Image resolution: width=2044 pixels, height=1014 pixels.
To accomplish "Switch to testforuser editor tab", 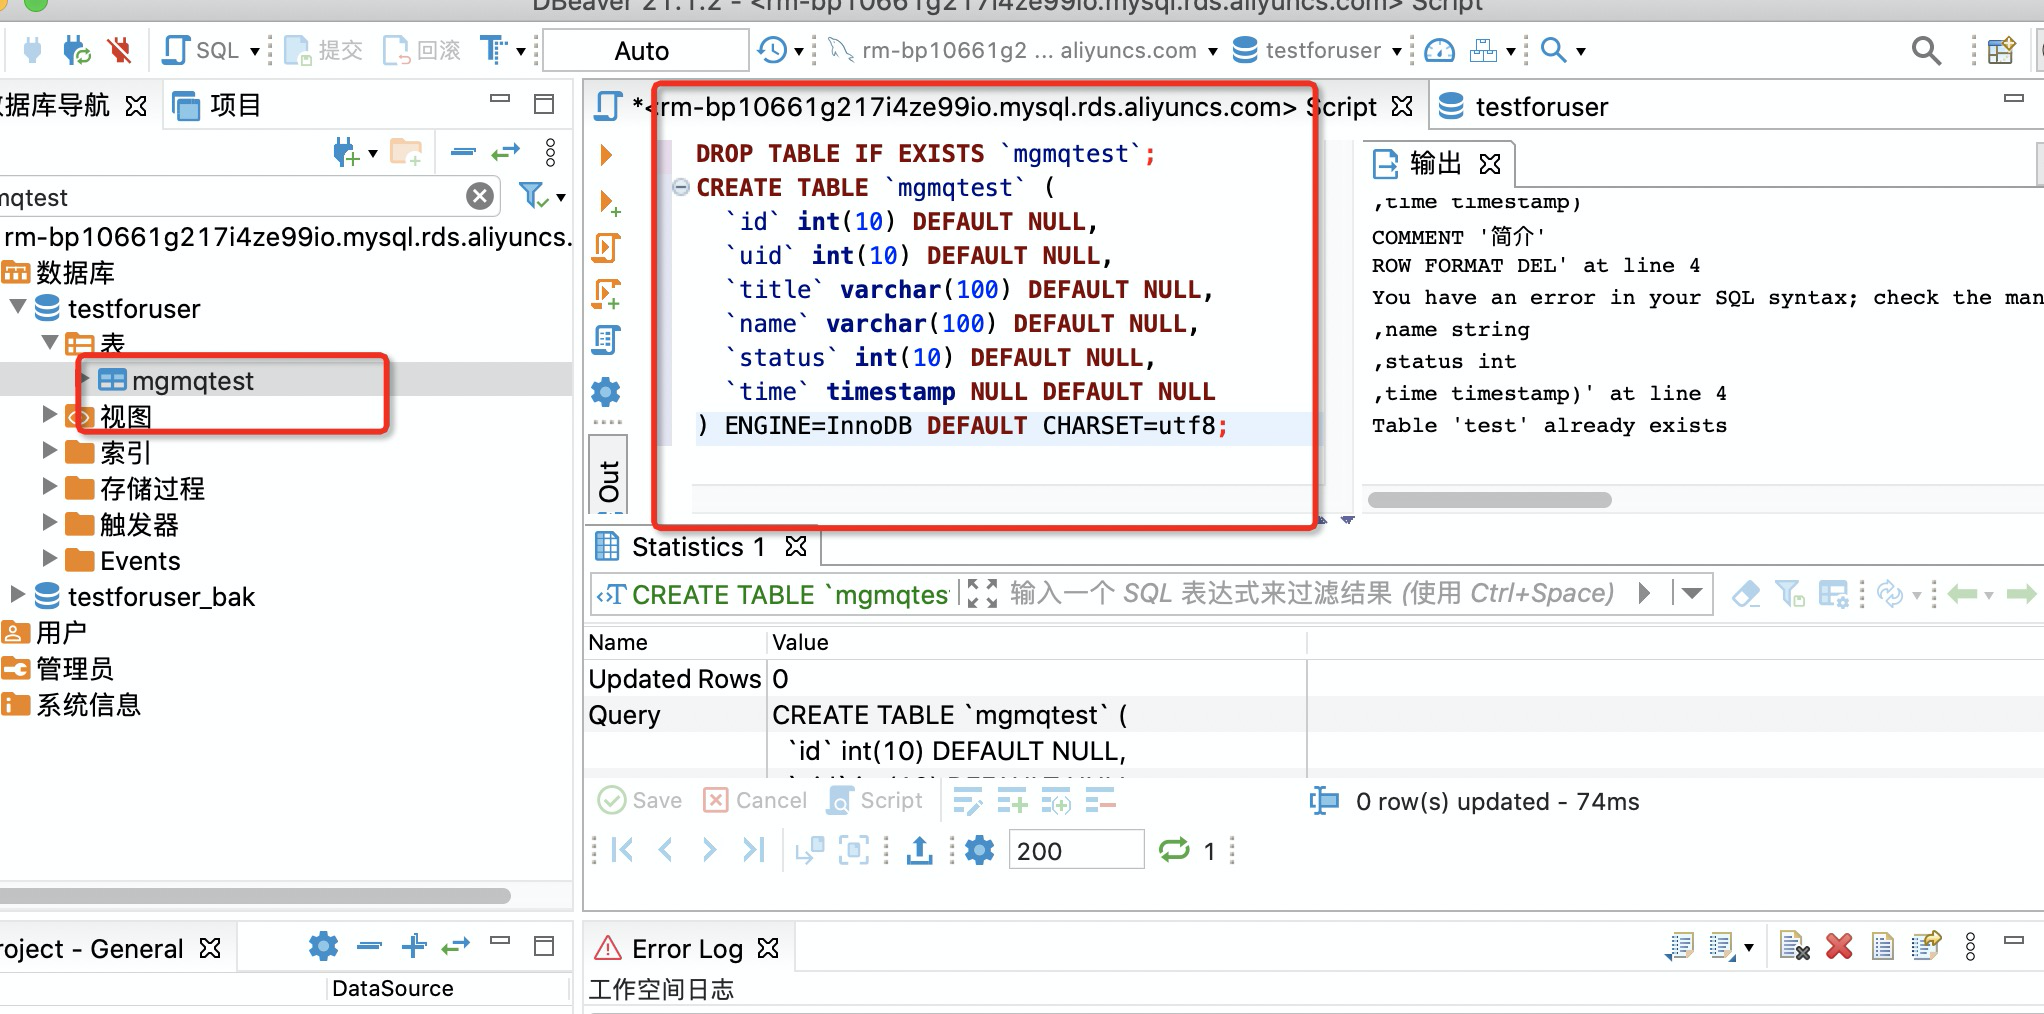I will [x=1523, y=106].
